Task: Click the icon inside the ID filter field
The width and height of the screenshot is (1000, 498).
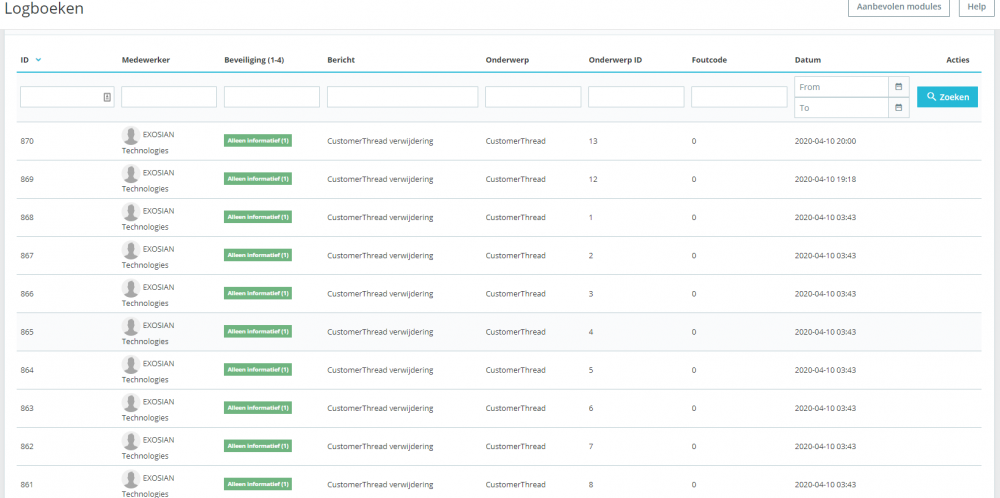Action: [107, 97]
